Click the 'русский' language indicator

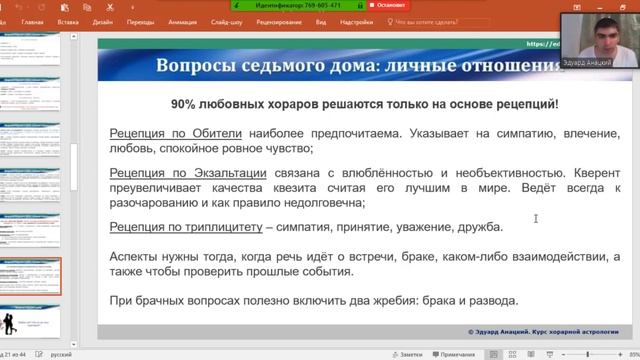click(61, 355)
